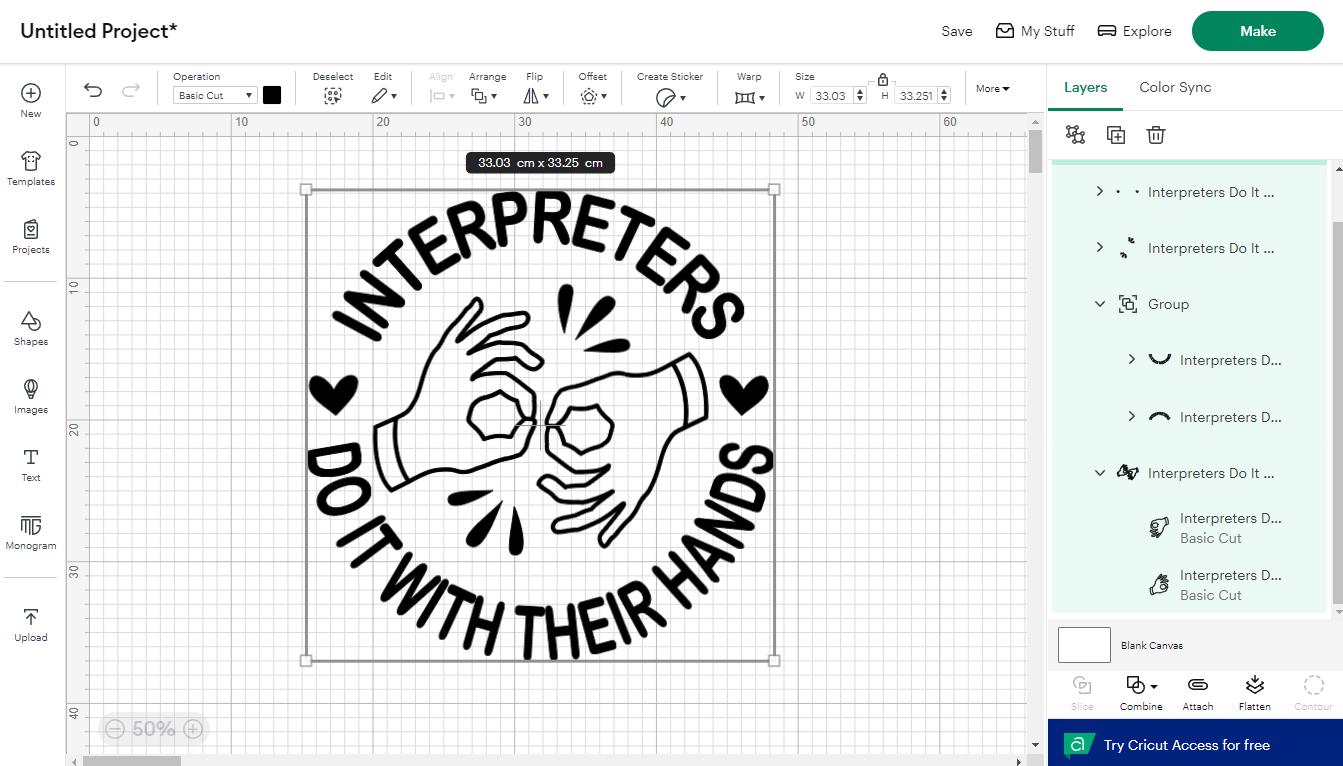Click the Blank Canvas swatch
The width and height of the screenshot is (1343, 766).
coord(1084,645)
